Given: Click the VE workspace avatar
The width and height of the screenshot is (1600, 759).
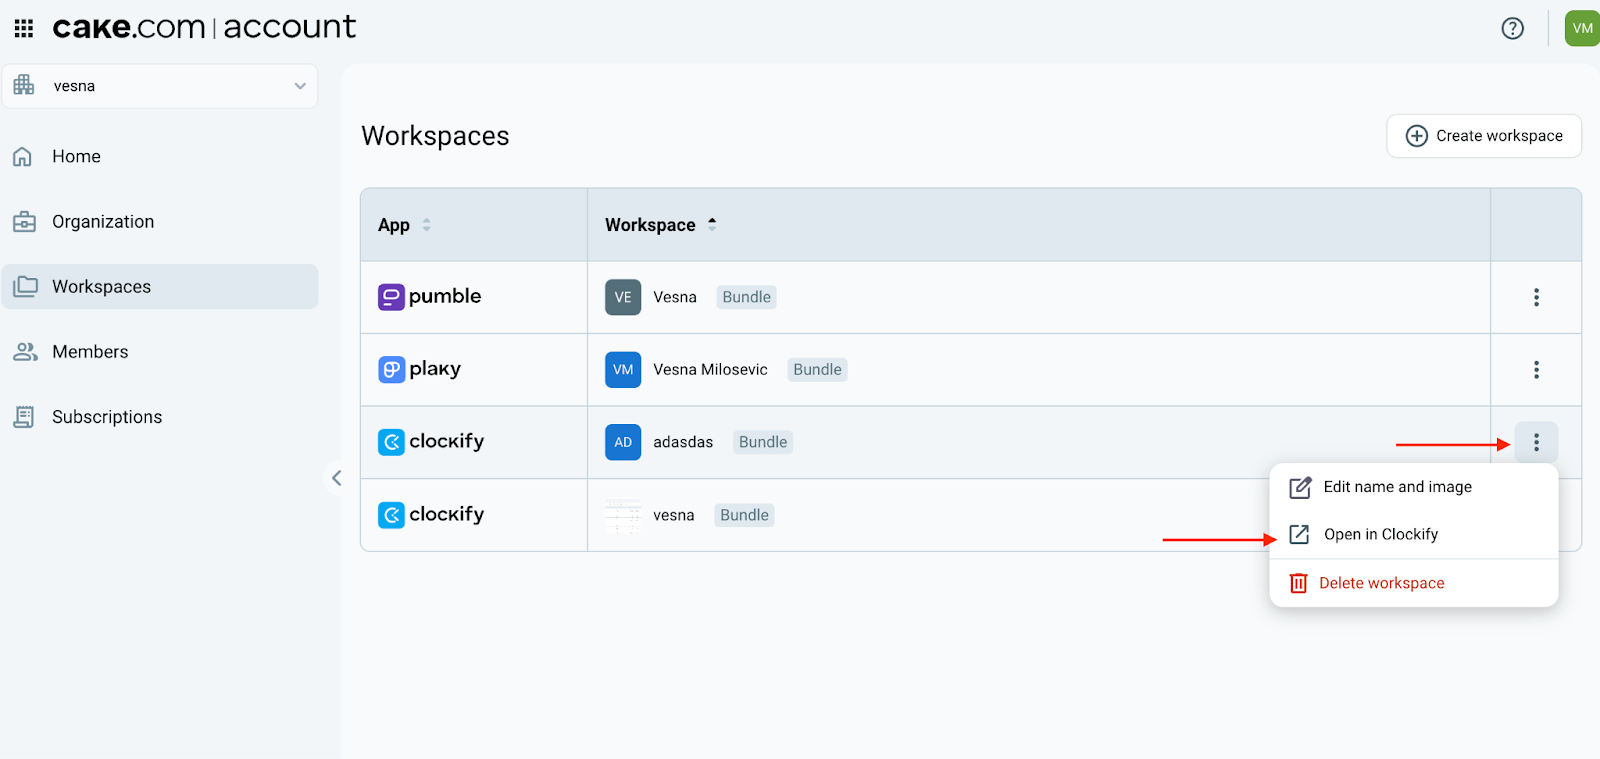Looking at the screenshot, I should [x=623, y=297].
